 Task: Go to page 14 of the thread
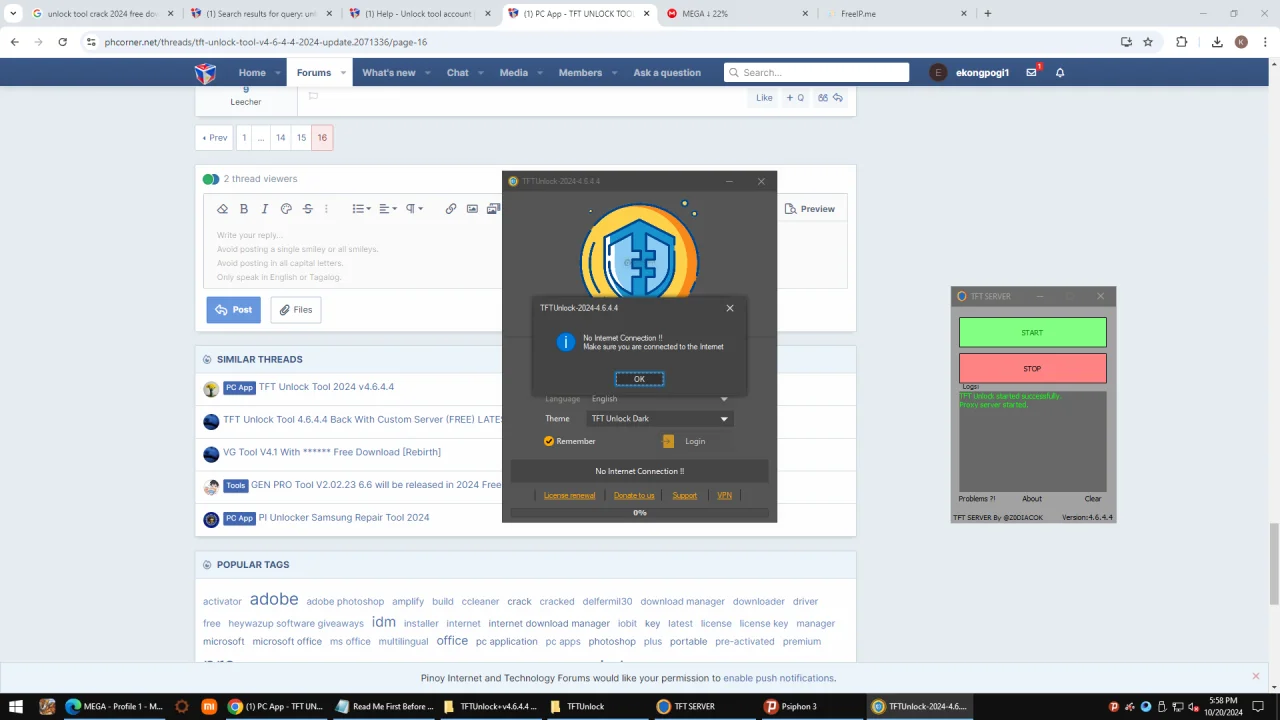click(281, 138)
